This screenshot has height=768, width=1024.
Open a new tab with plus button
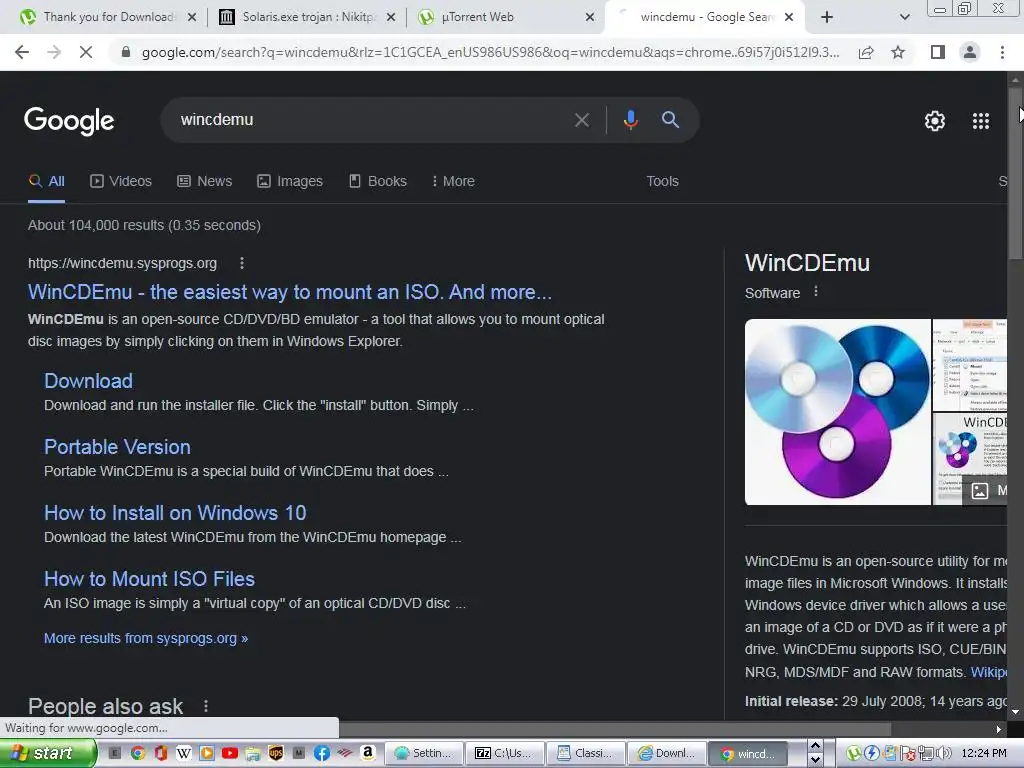[x=827, y=17]
